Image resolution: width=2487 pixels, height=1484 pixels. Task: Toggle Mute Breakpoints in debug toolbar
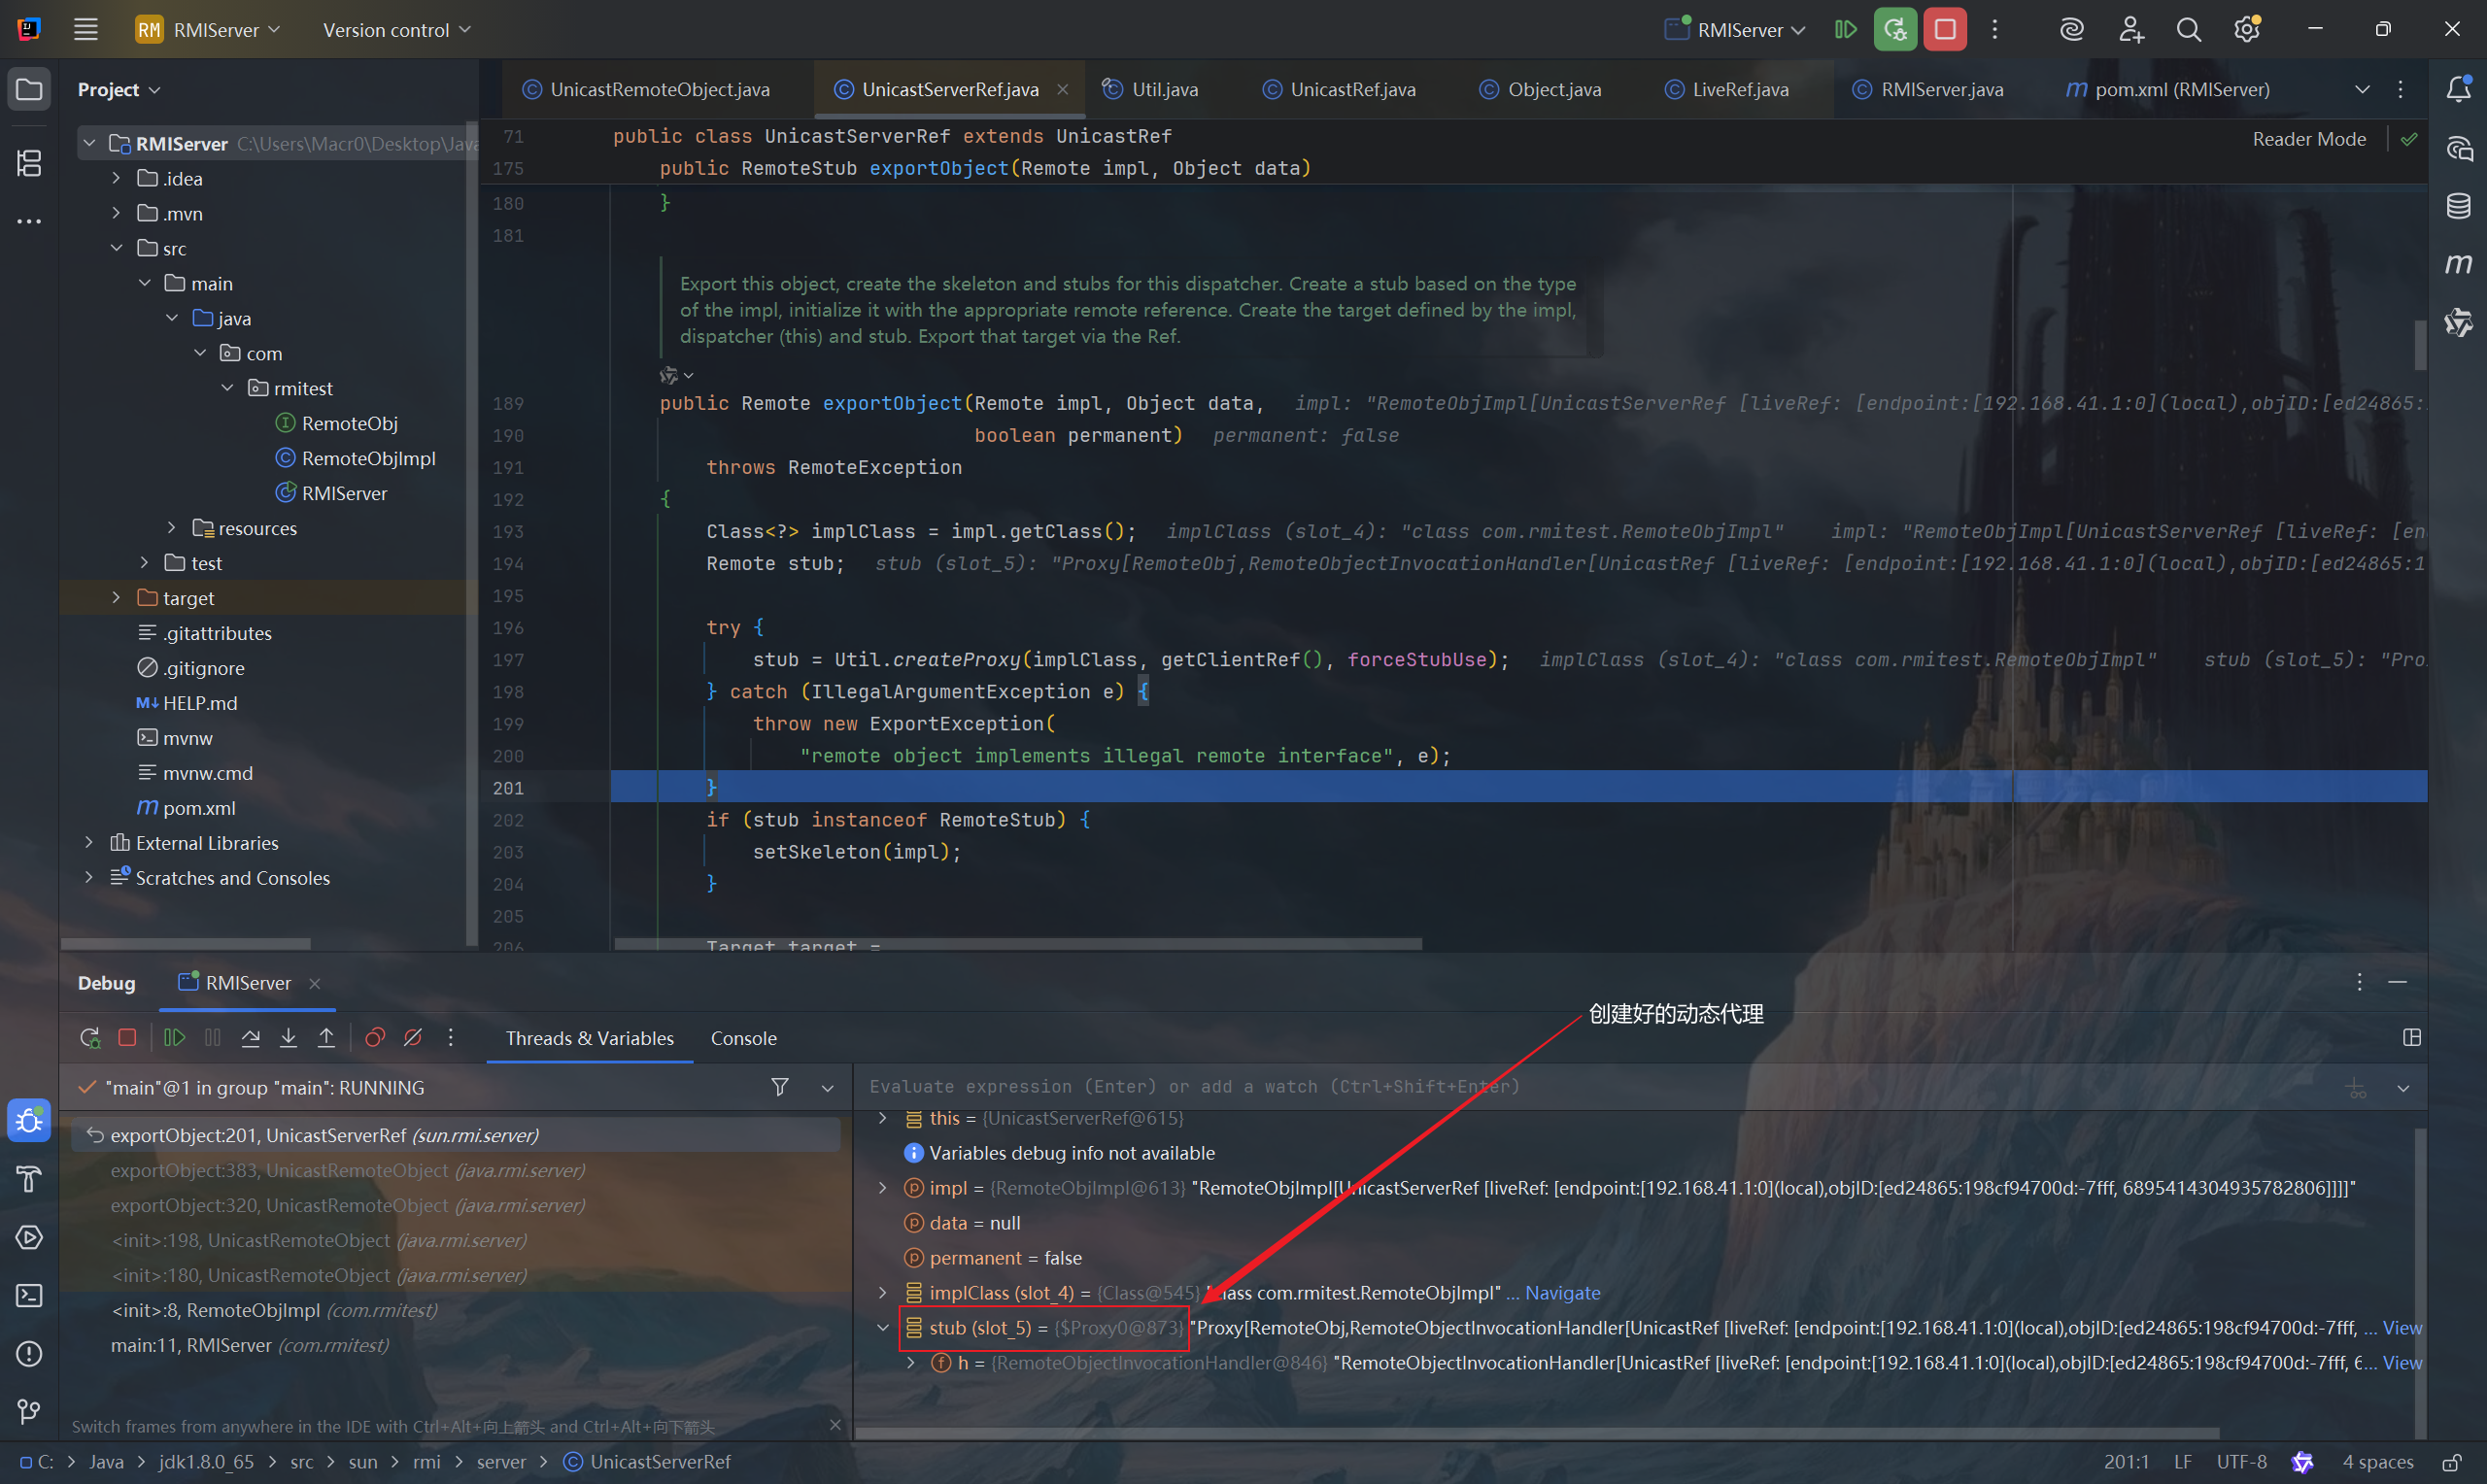click(412, 1038)
